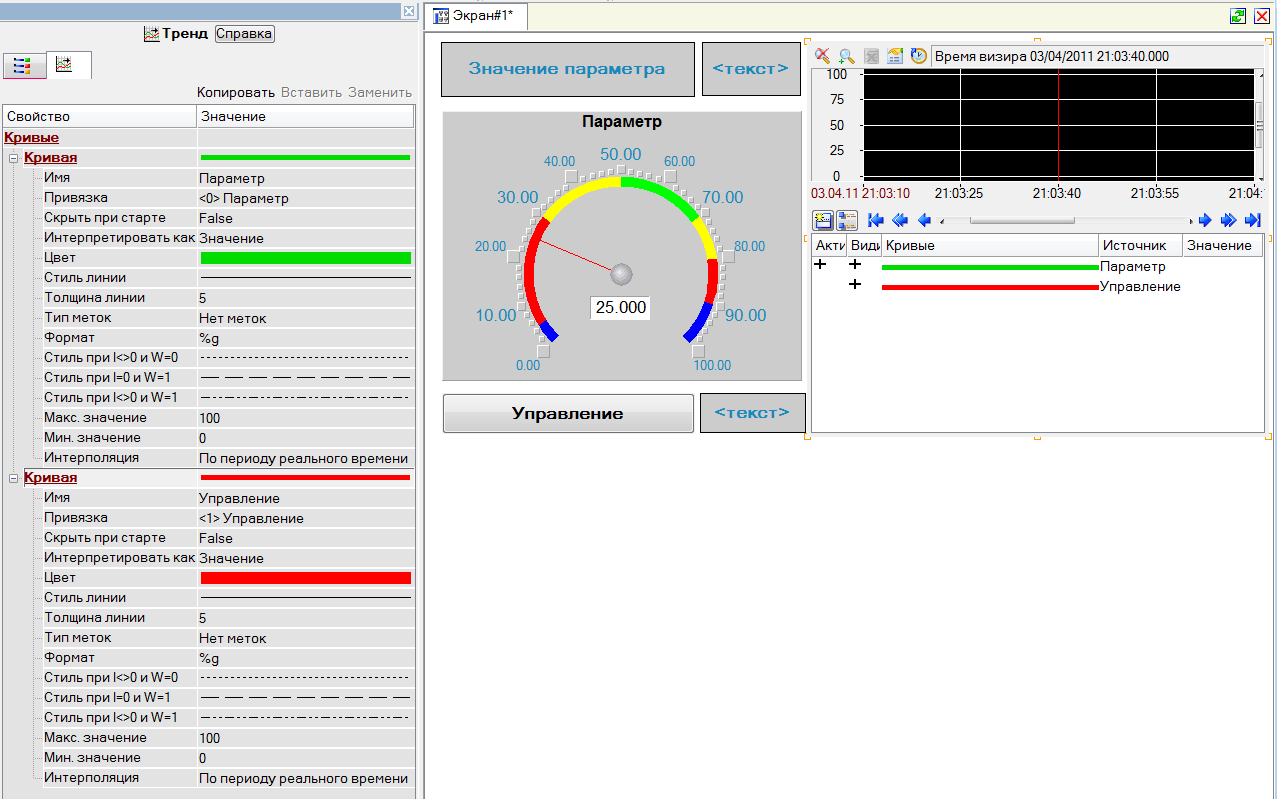Screen dimensions: 1281x799
Task: Edit Имя value 'Управление' in properties
Action: pos(306,498)
